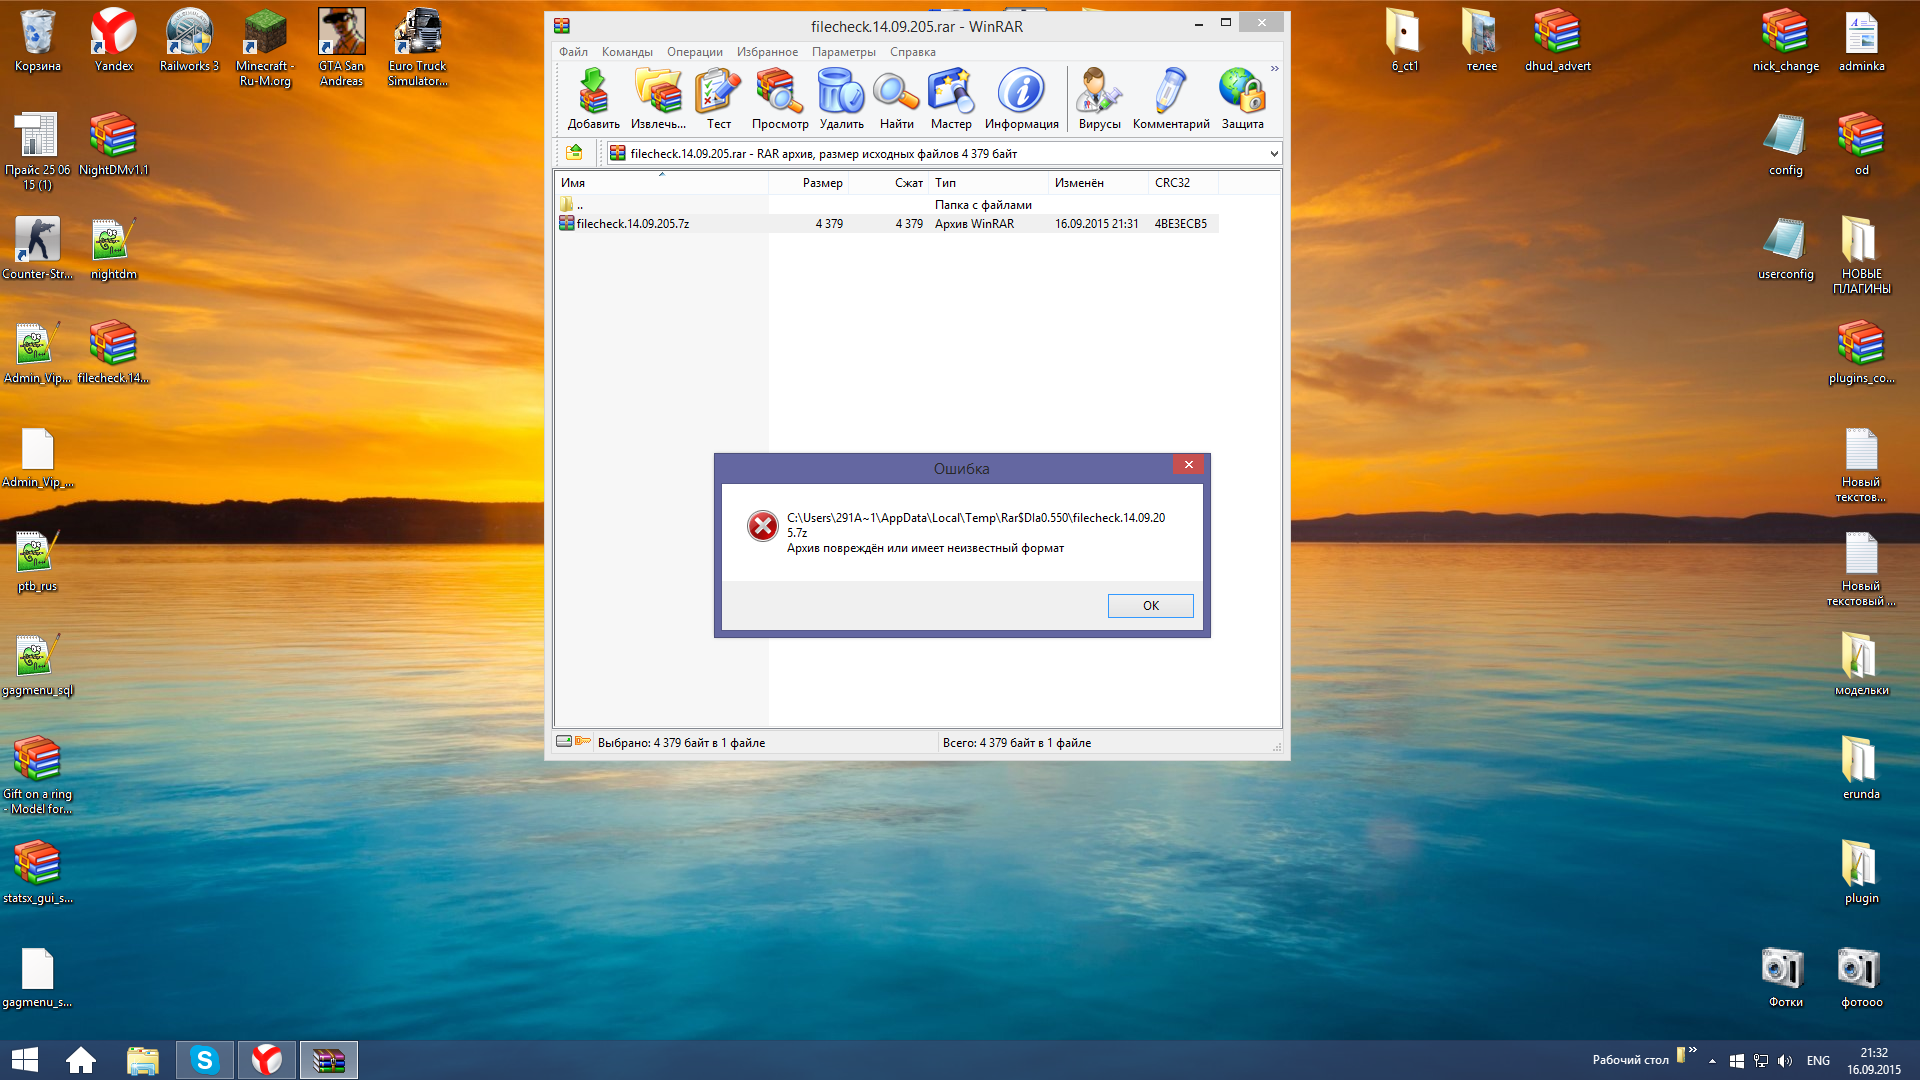1920x1080 pixels.
Task: Sort by the Сжат column header
Action: [889, 183]
